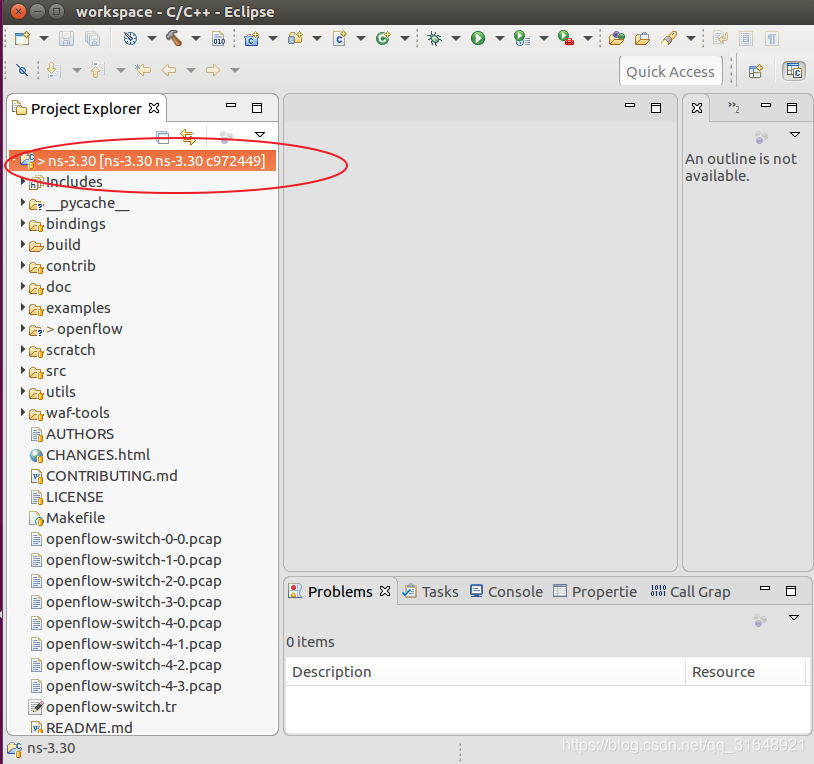
Task: Click the Open Perspective icon
Action: pyautogui.click(x=756, y=71)
